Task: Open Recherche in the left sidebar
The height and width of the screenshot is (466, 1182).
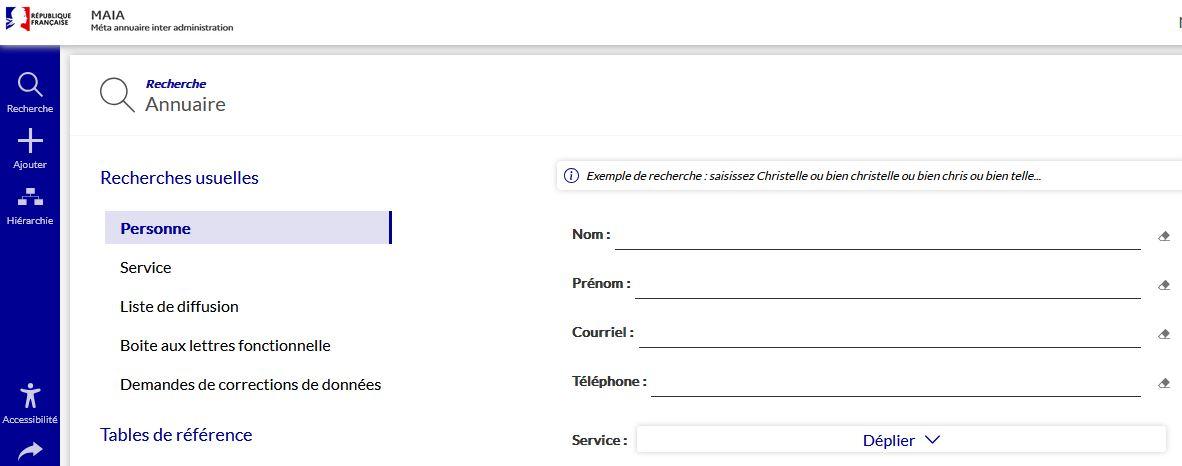Action: (30, 94)
